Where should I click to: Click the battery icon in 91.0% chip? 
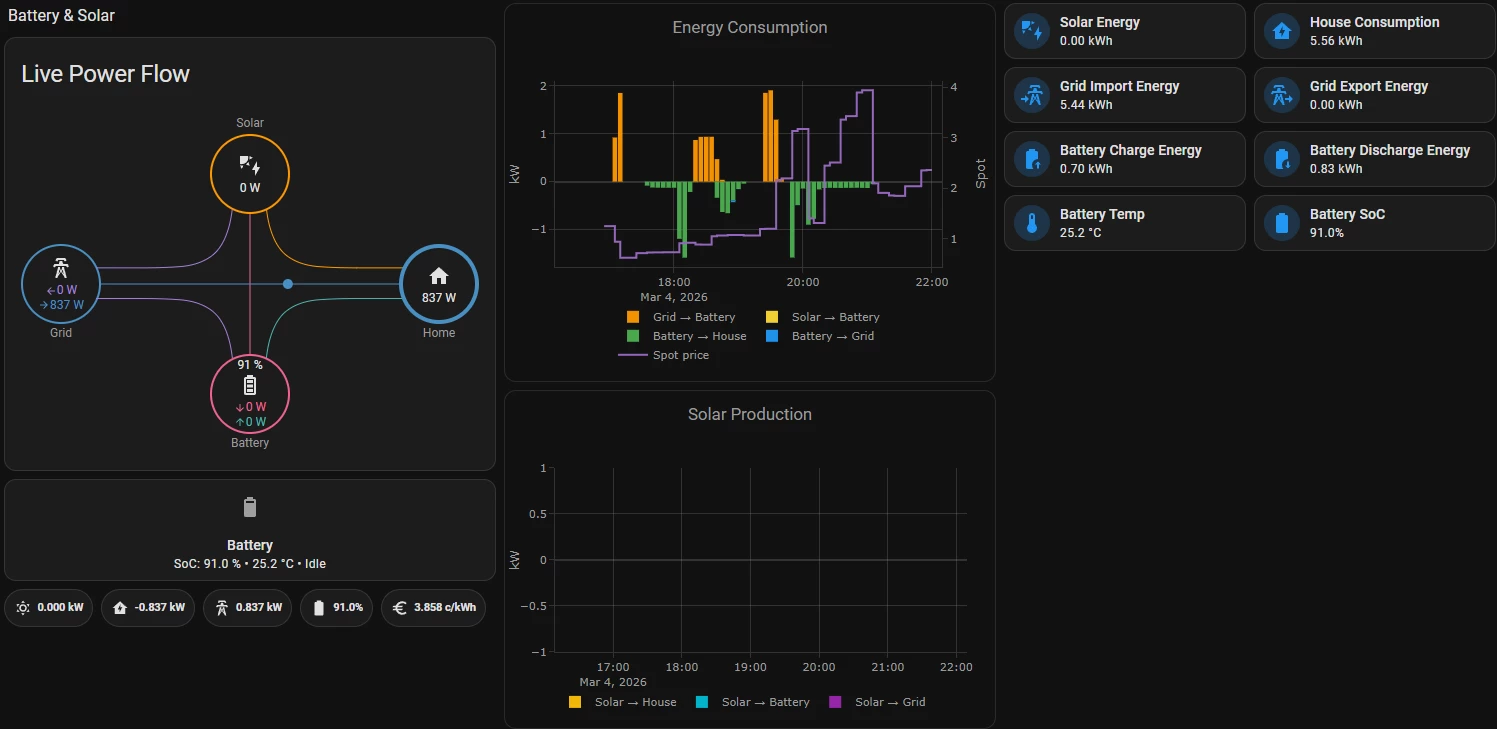point(319,607)
